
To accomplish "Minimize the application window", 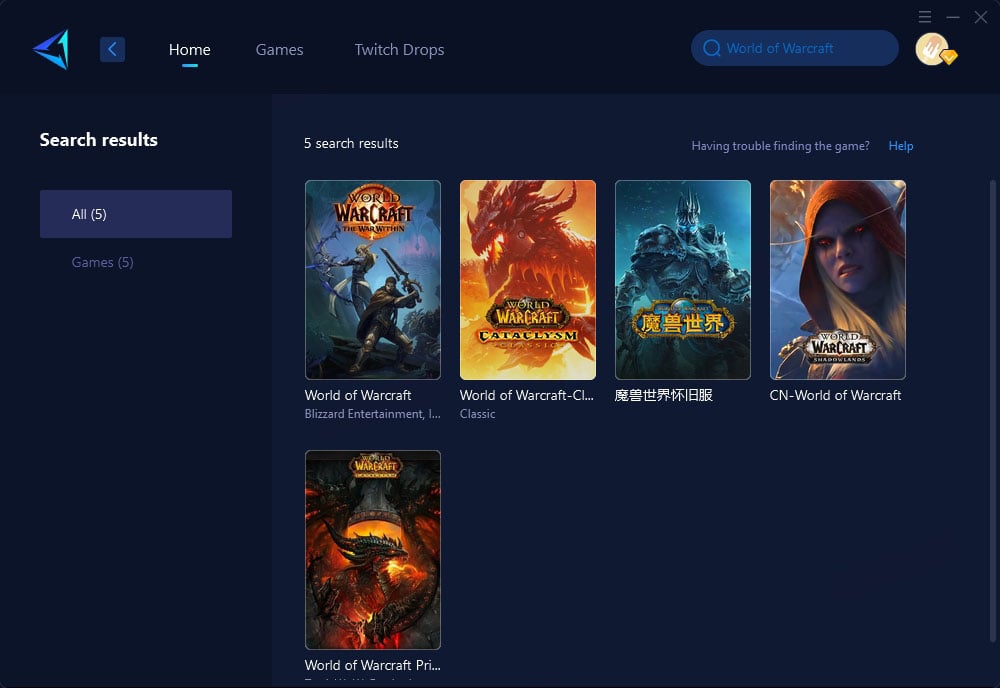I will click(x=953, y=17).
